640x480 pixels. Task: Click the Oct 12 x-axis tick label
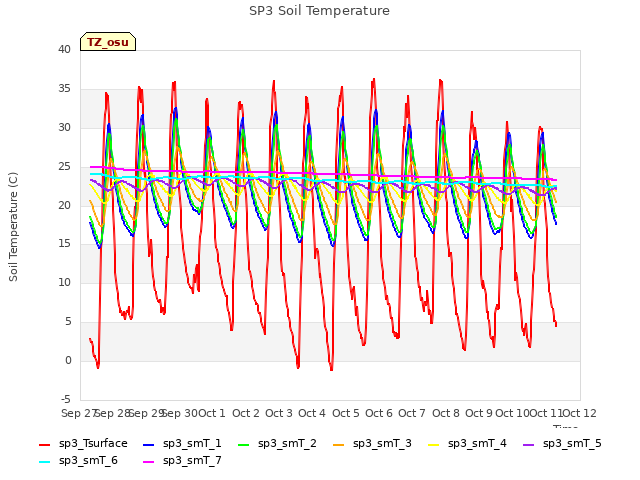(x=580, y=413)
